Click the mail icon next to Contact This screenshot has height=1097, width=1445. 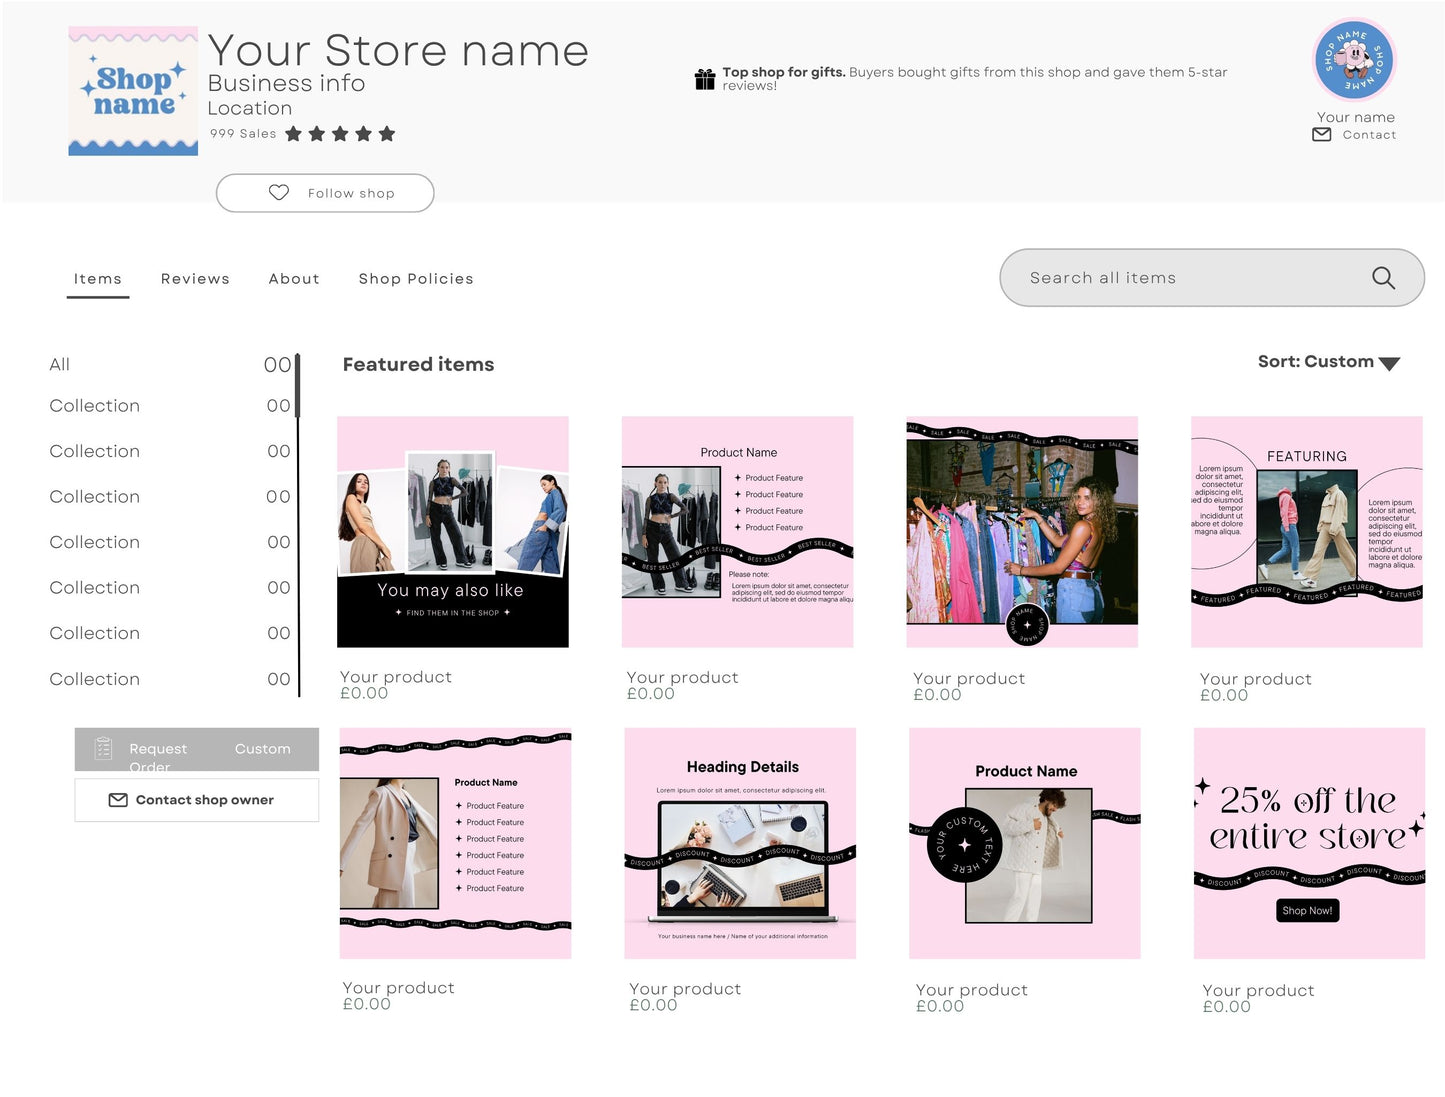[x=1321, y=134]
